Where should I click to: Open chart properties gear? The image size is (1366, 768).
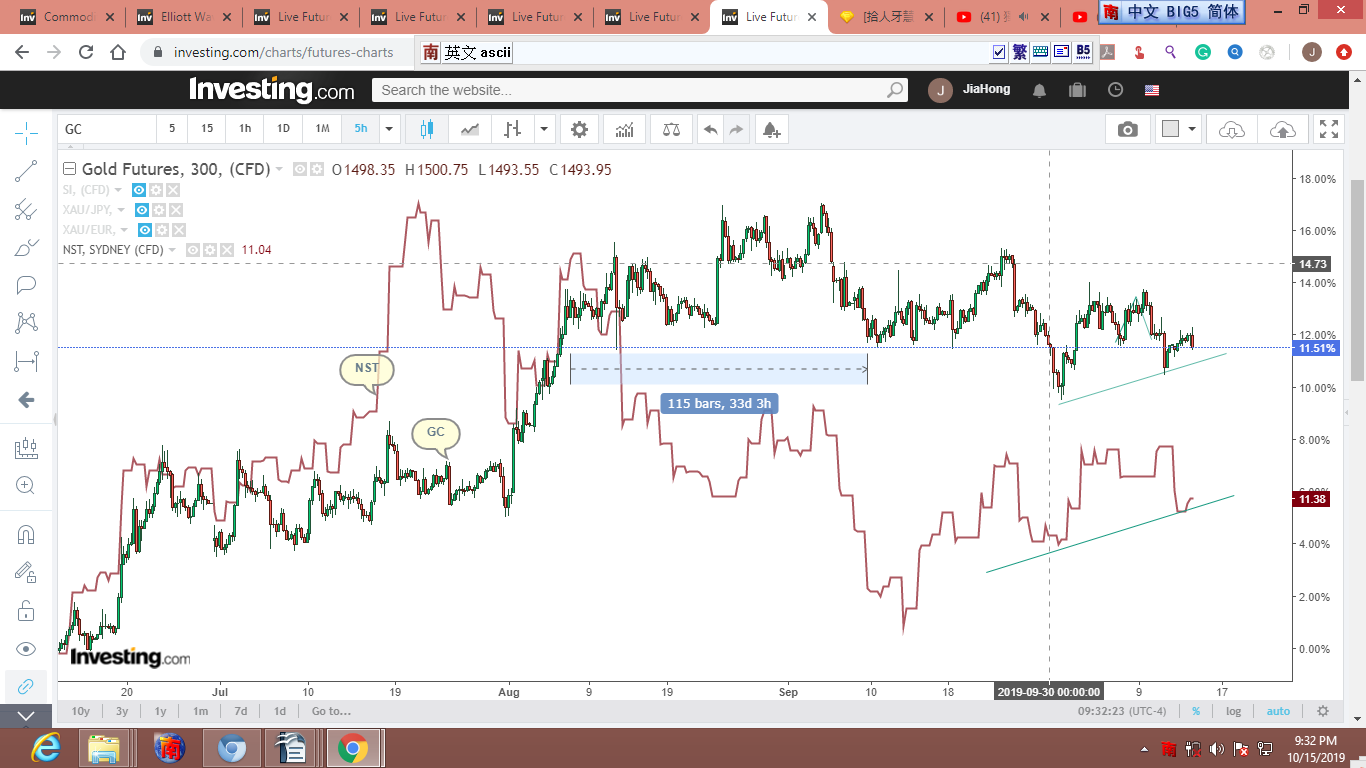coord(579,129)
